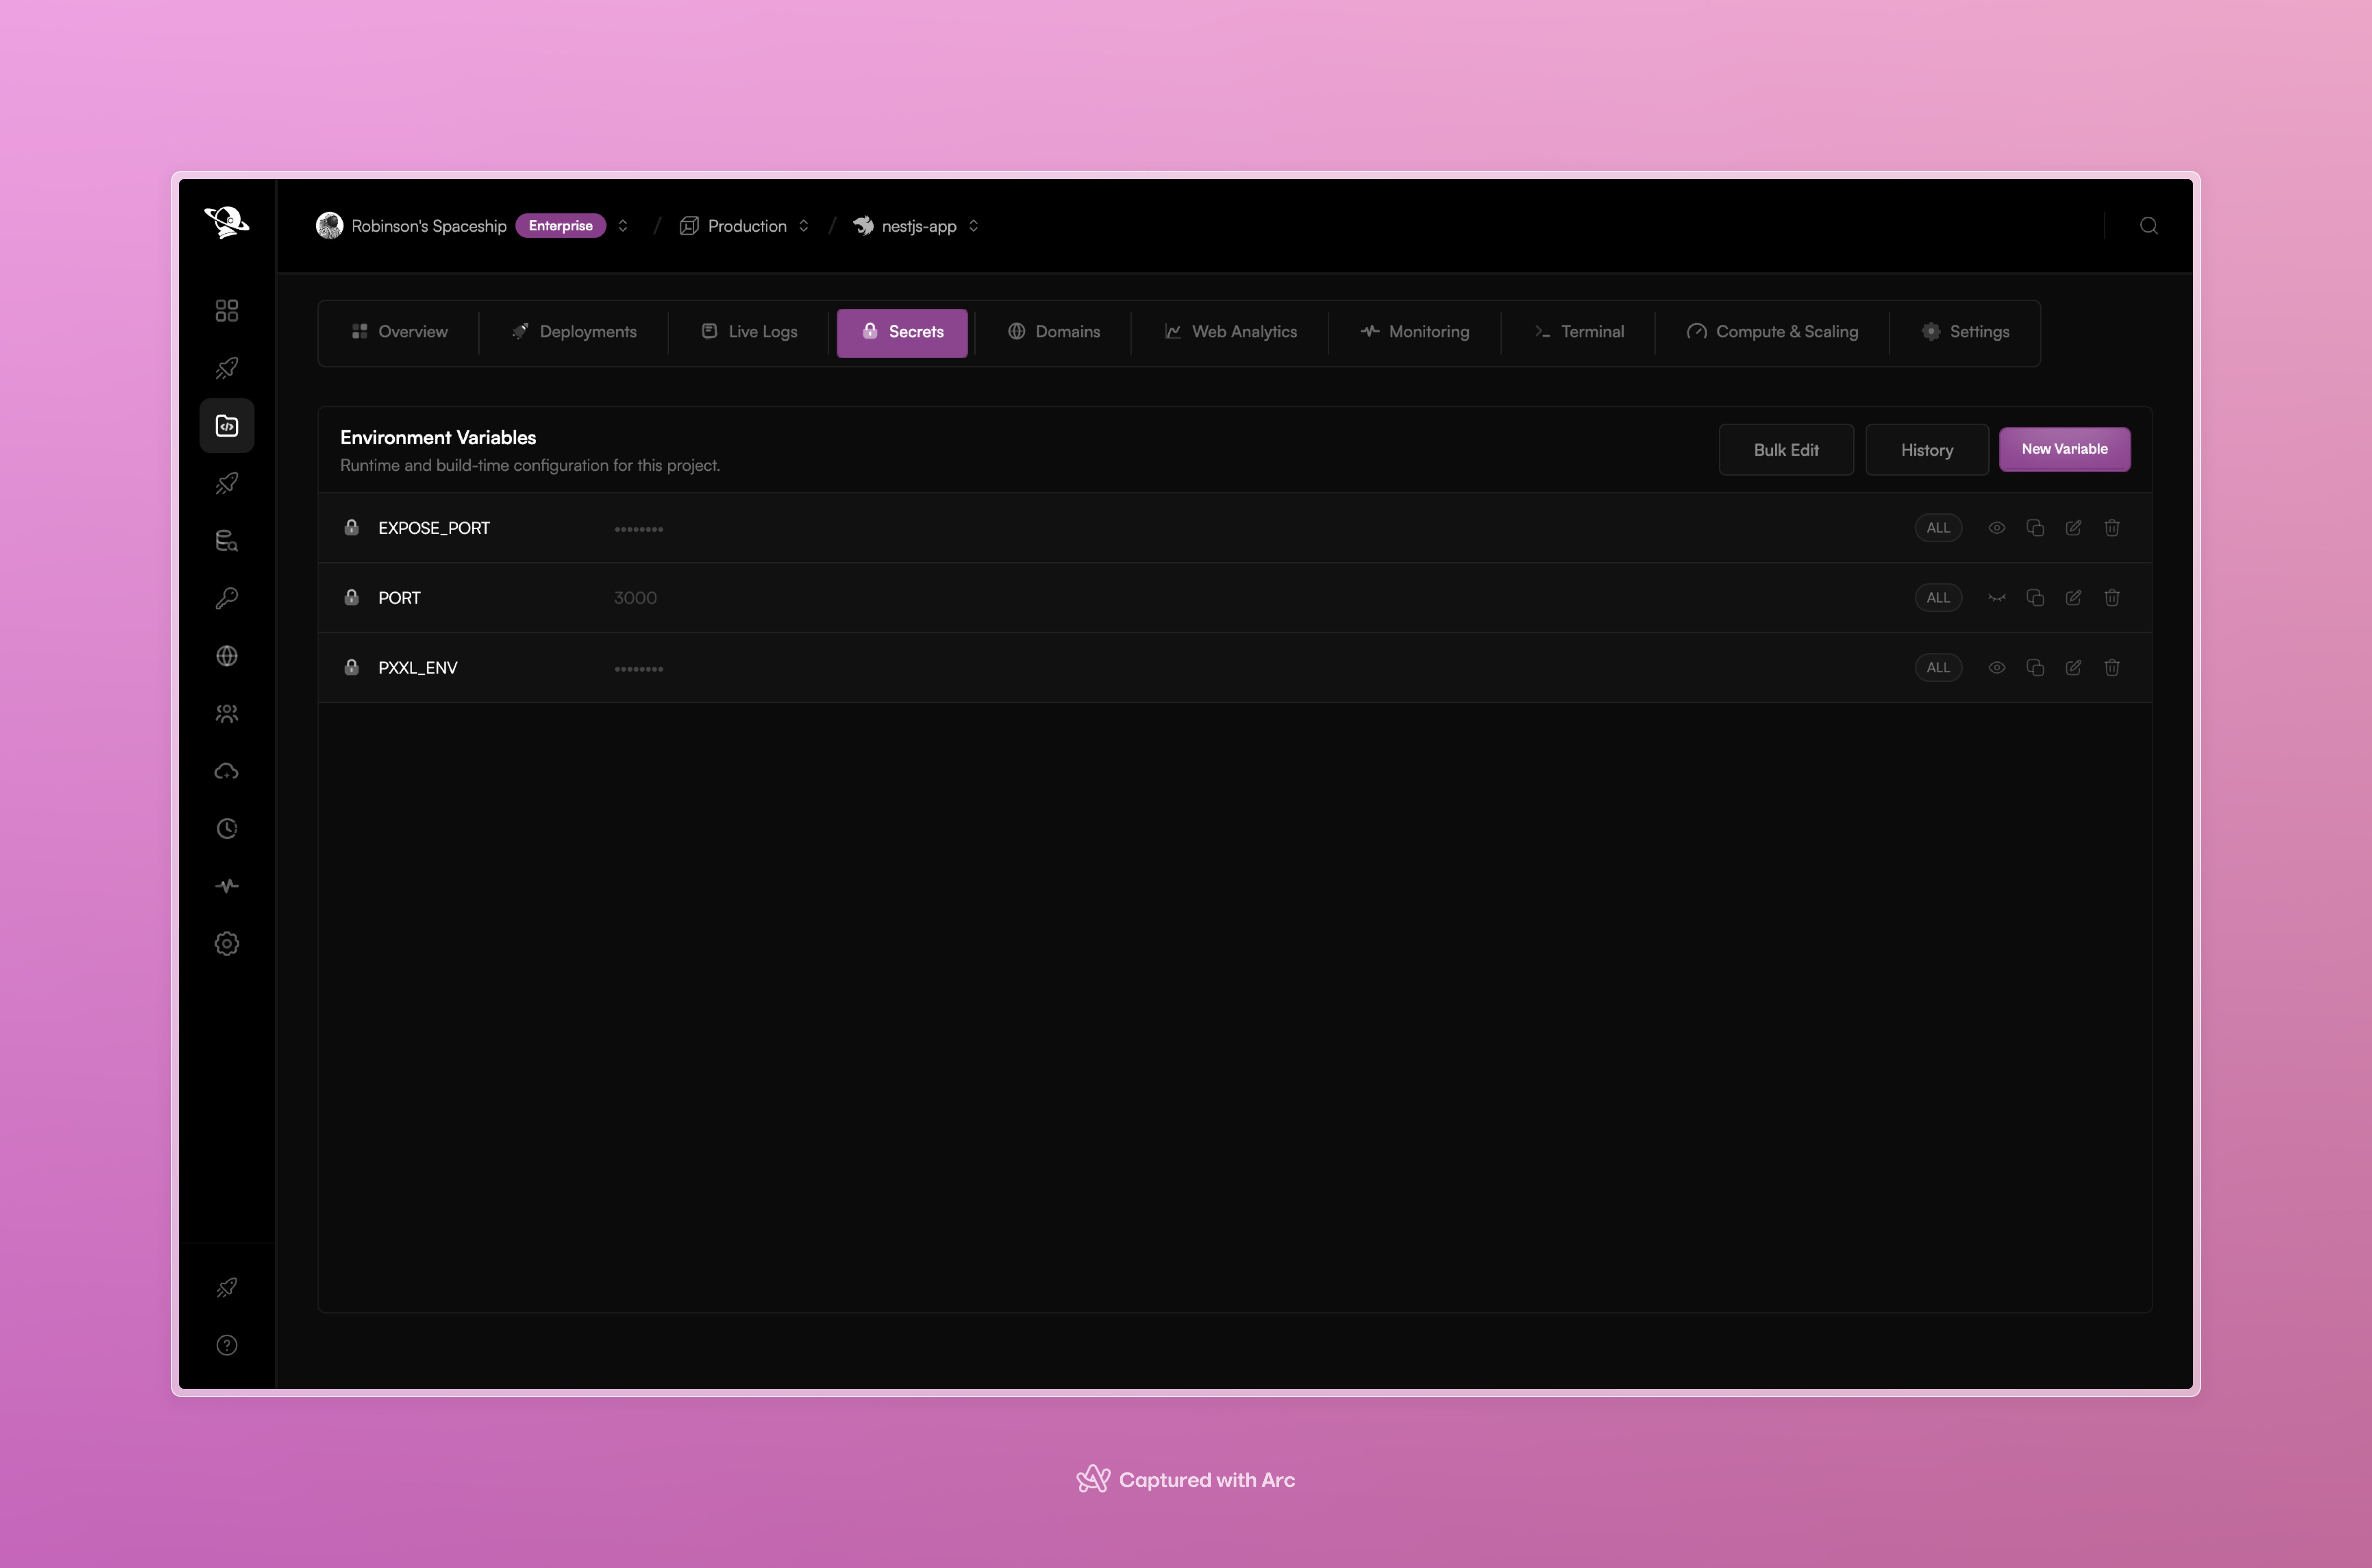Click the PORT value 3000
Viewport: 2372px width, 1568px height.
point(635,598)
